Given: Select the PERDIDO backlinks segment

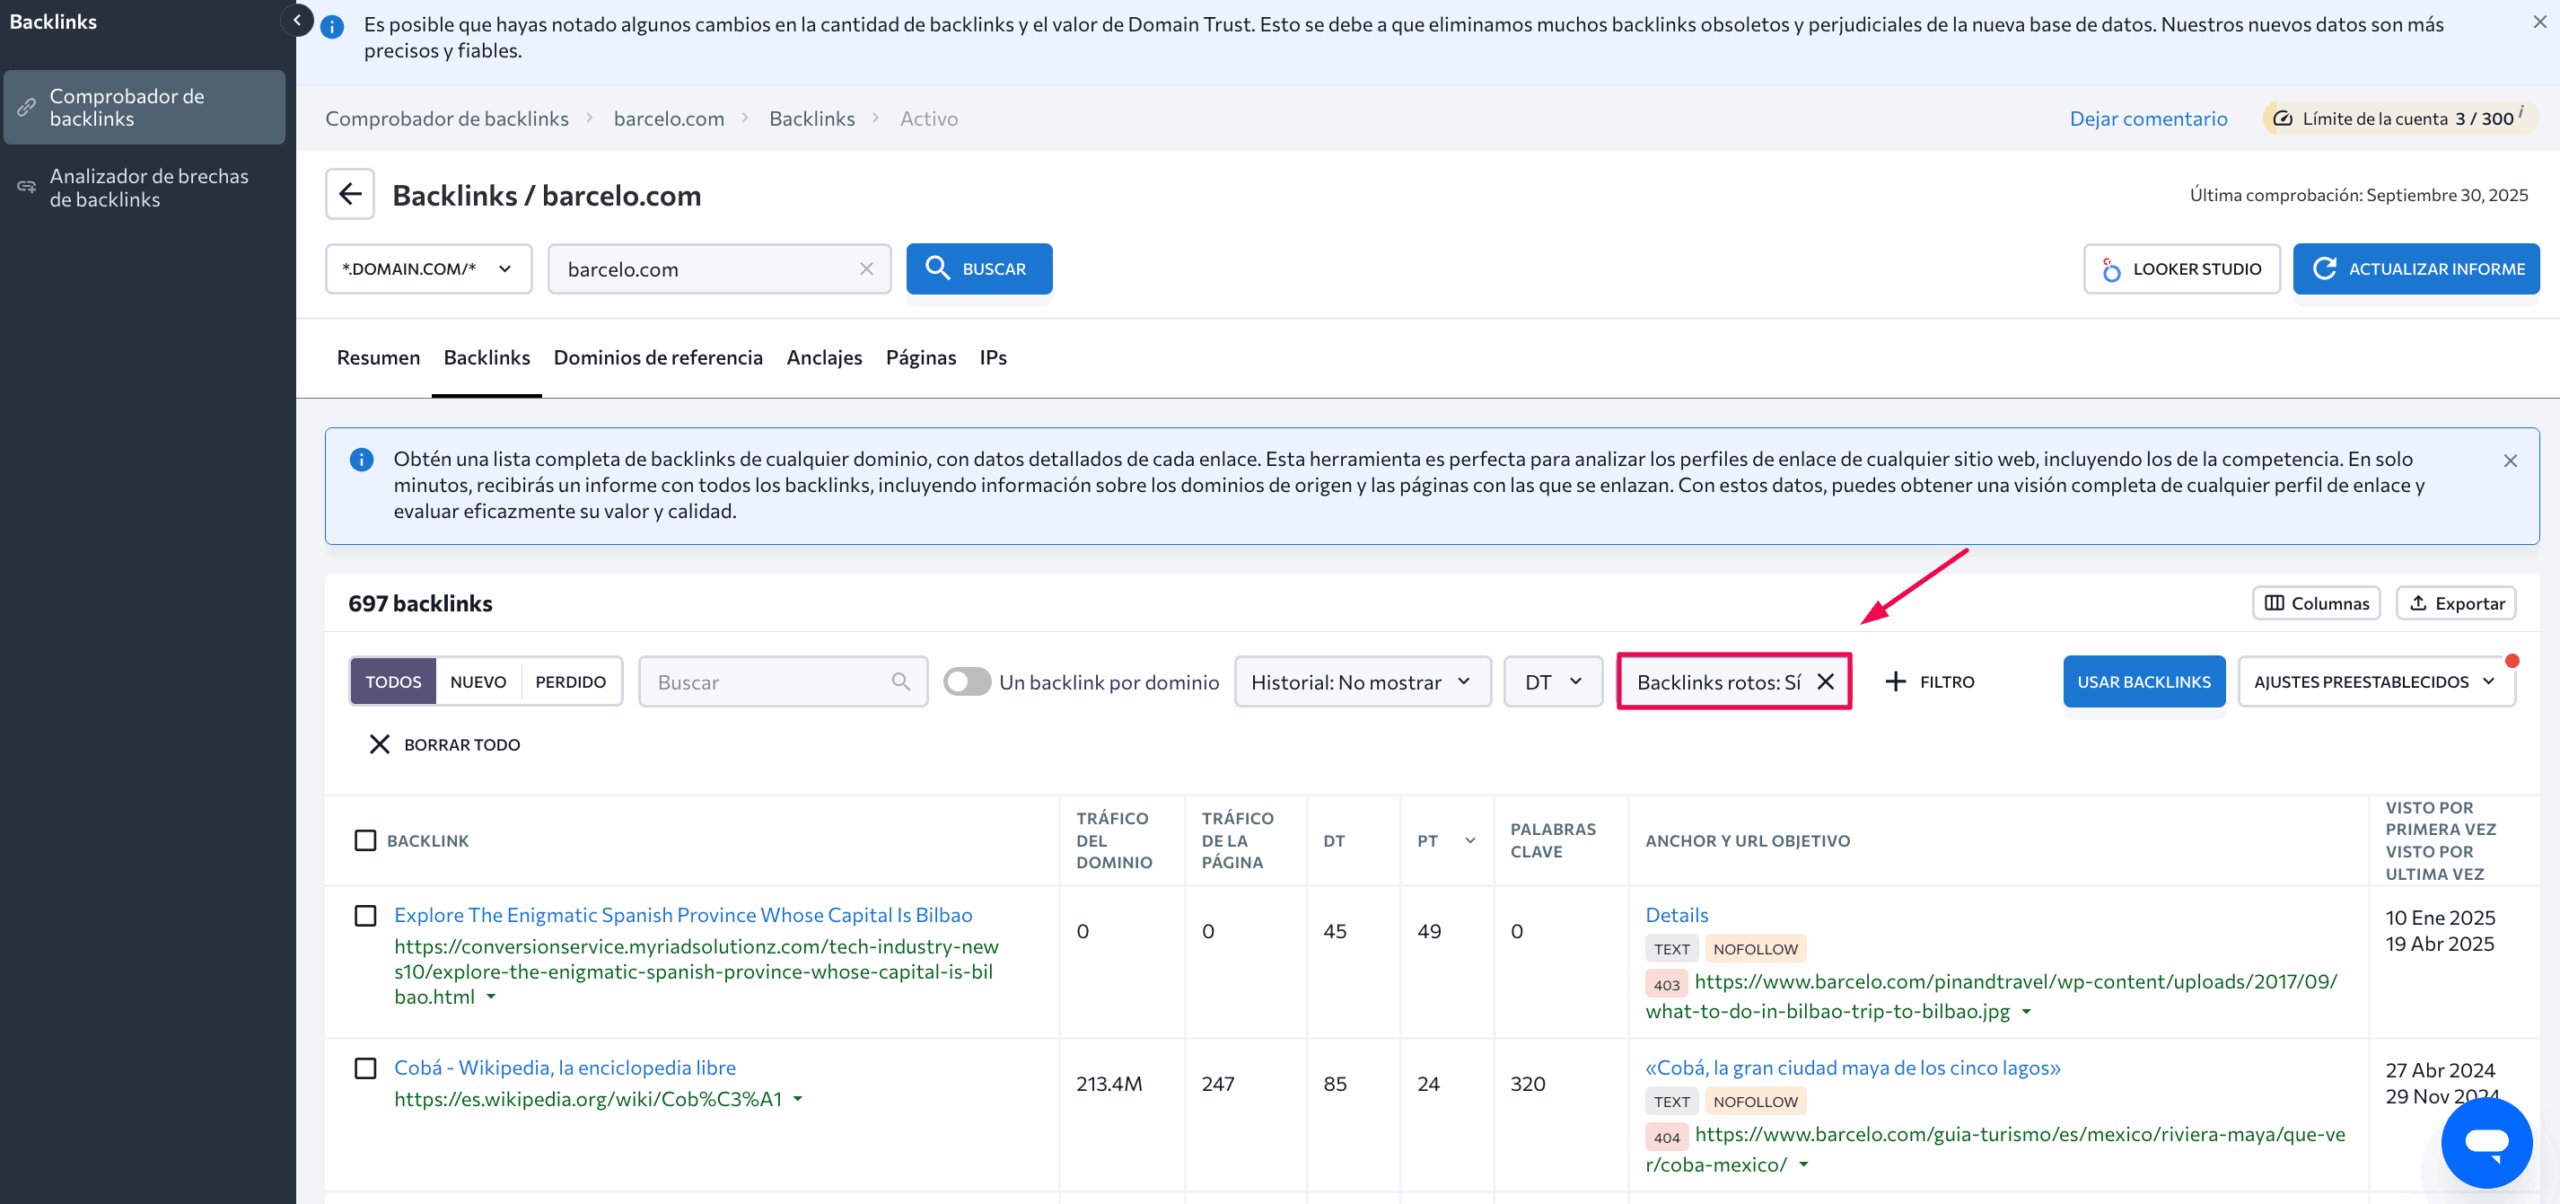Looking at the screenshot, I should click(570, 682).
